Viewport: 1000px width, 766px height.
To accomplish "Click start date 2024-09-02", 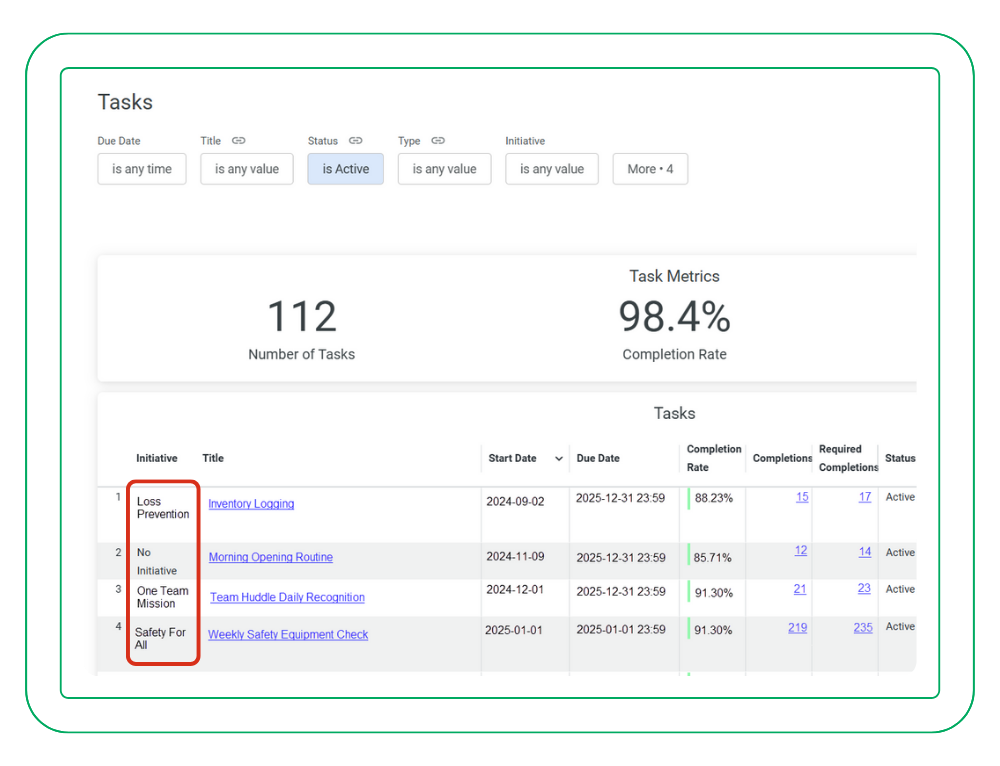I will (515, 501).
